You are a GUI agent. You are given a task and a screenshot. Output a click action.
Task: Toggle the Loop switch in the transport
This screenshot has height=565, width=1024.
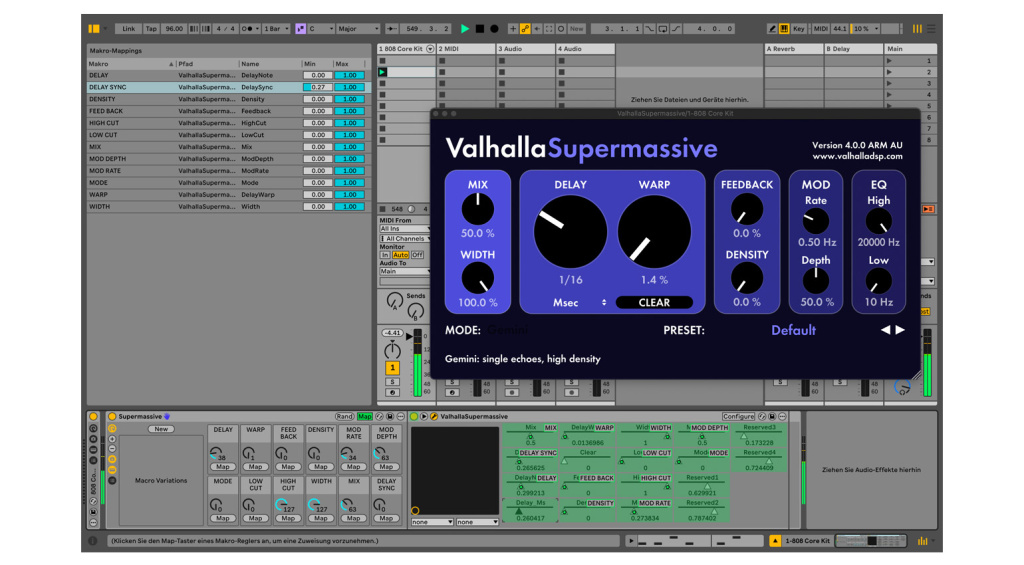tap(662, 29)
